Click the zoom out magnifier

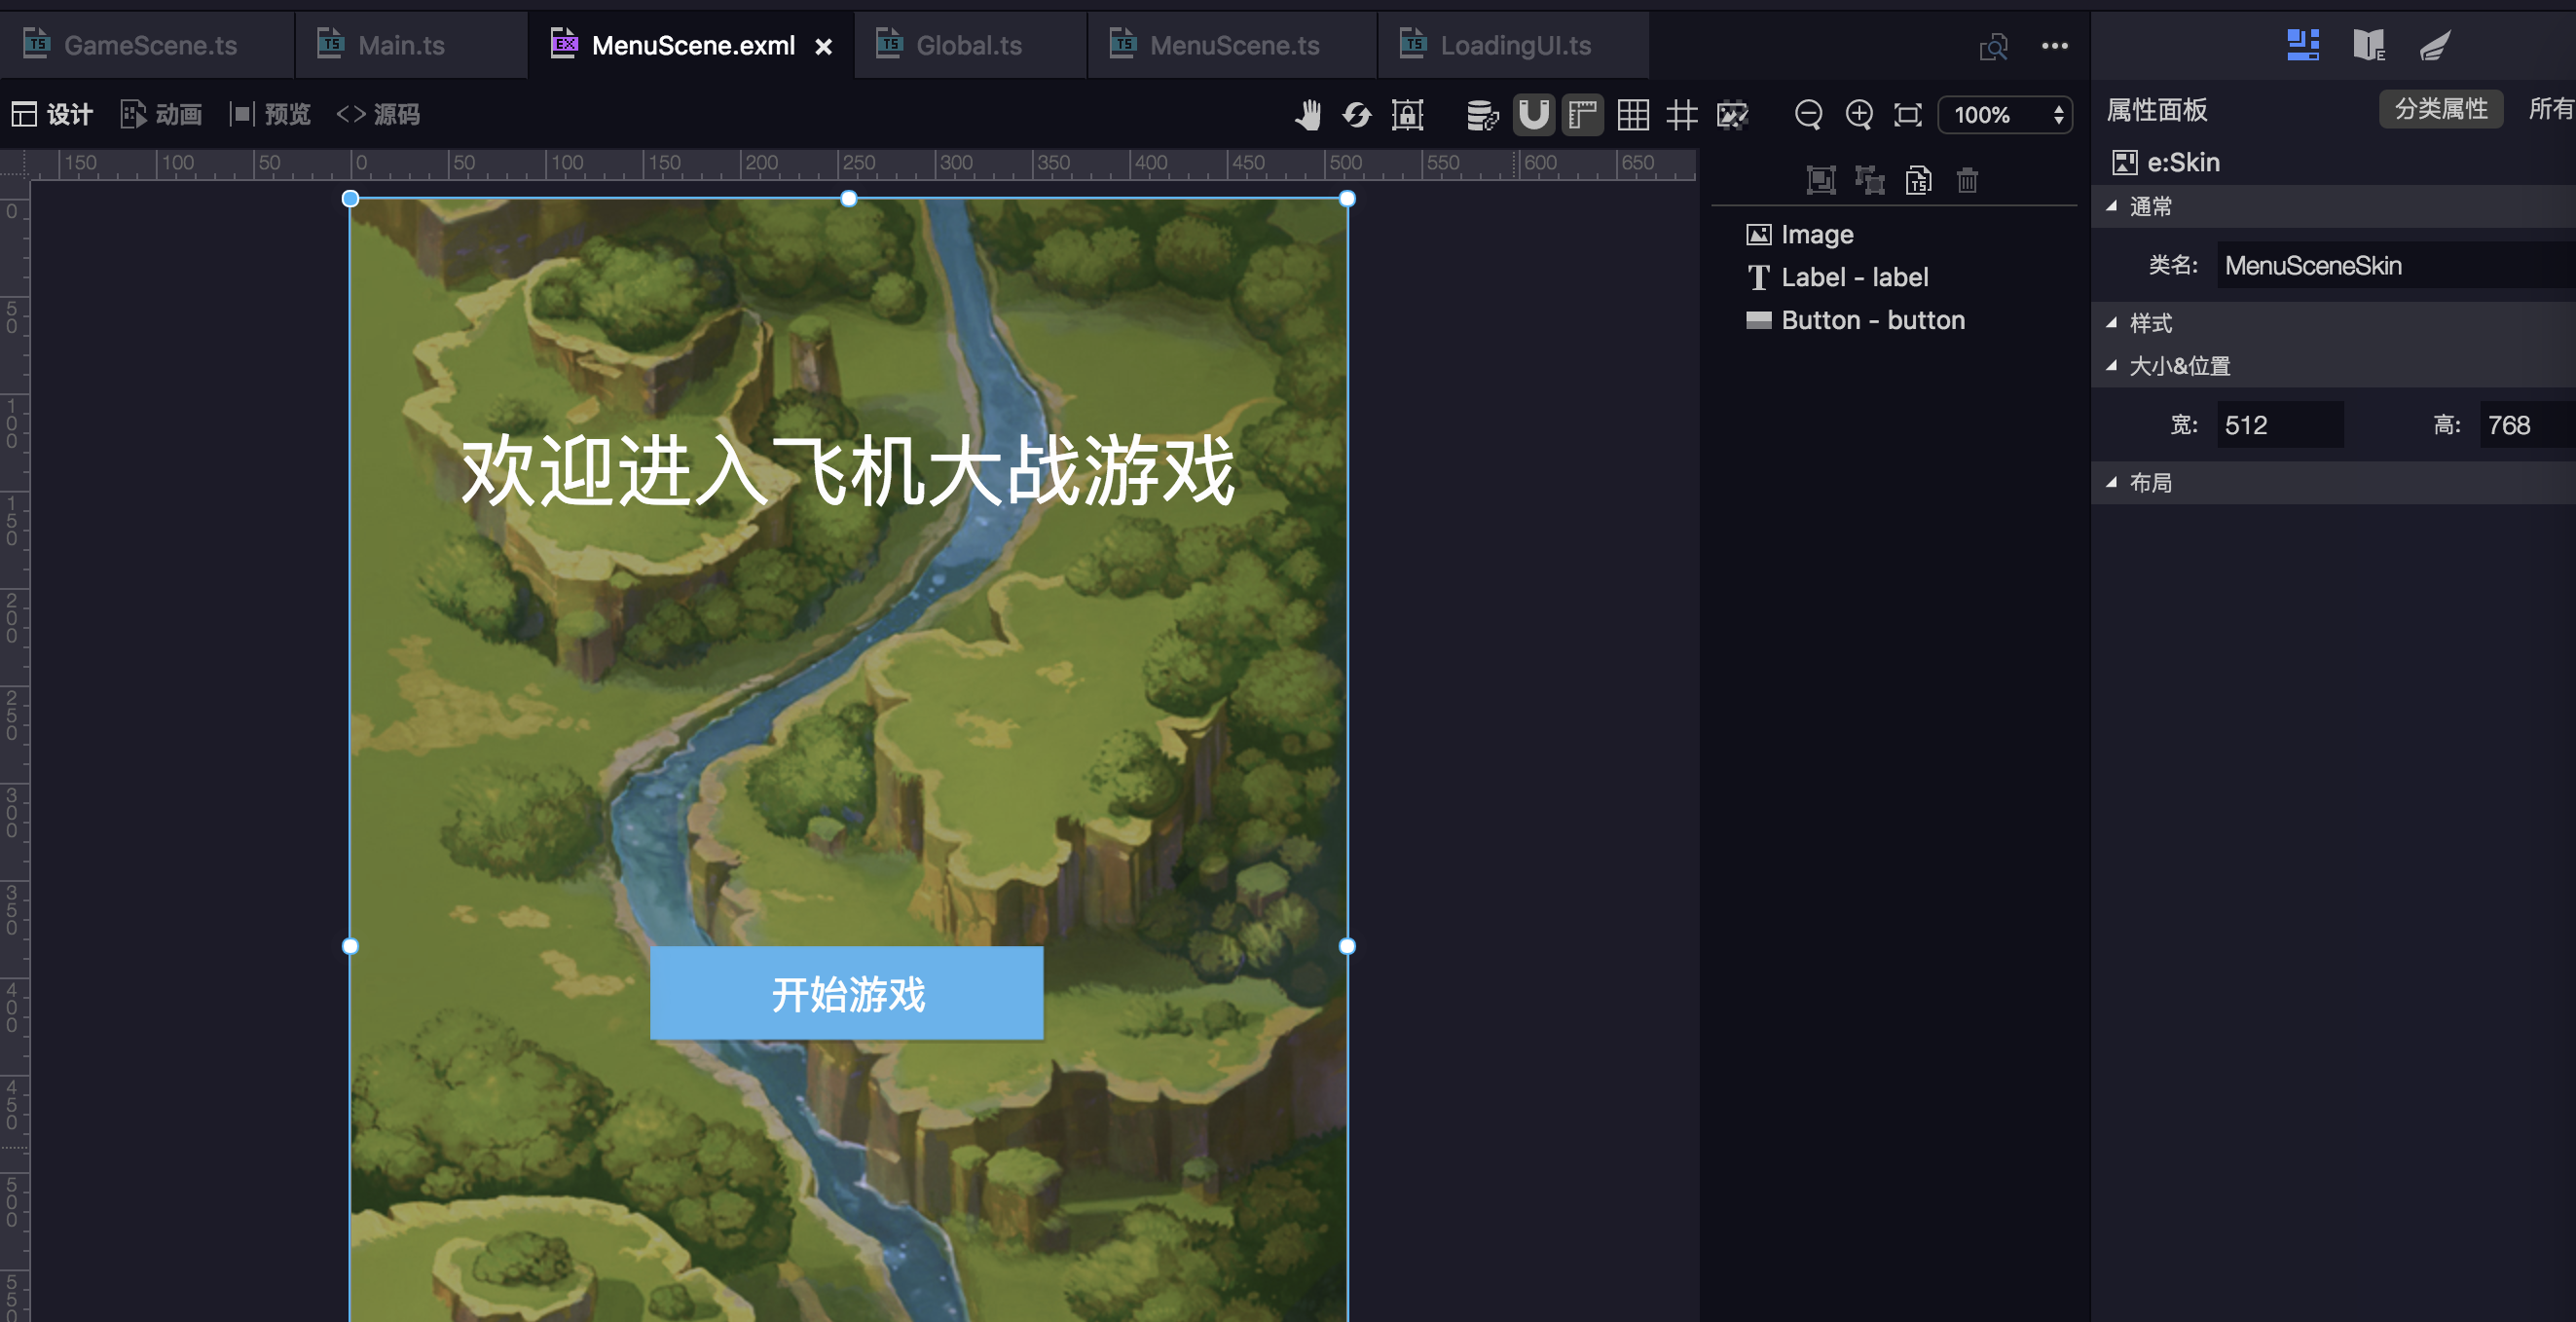pos(1807,115)
